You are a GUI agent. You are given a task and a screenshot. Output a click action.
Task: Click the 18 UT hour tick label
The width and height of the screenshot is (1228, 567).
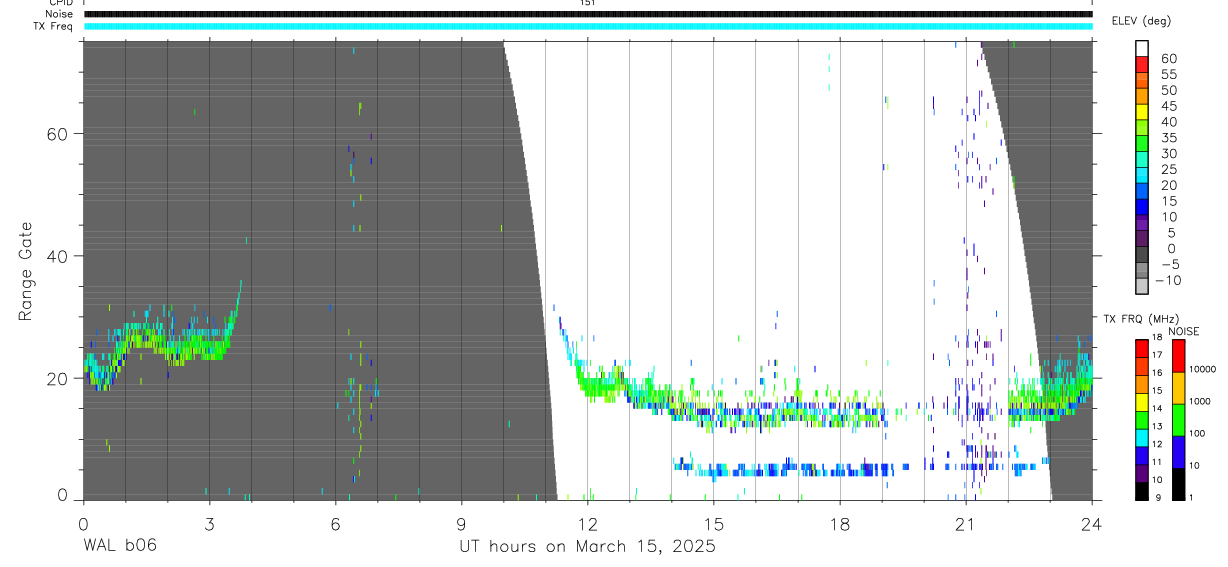(x=840, y=523)
